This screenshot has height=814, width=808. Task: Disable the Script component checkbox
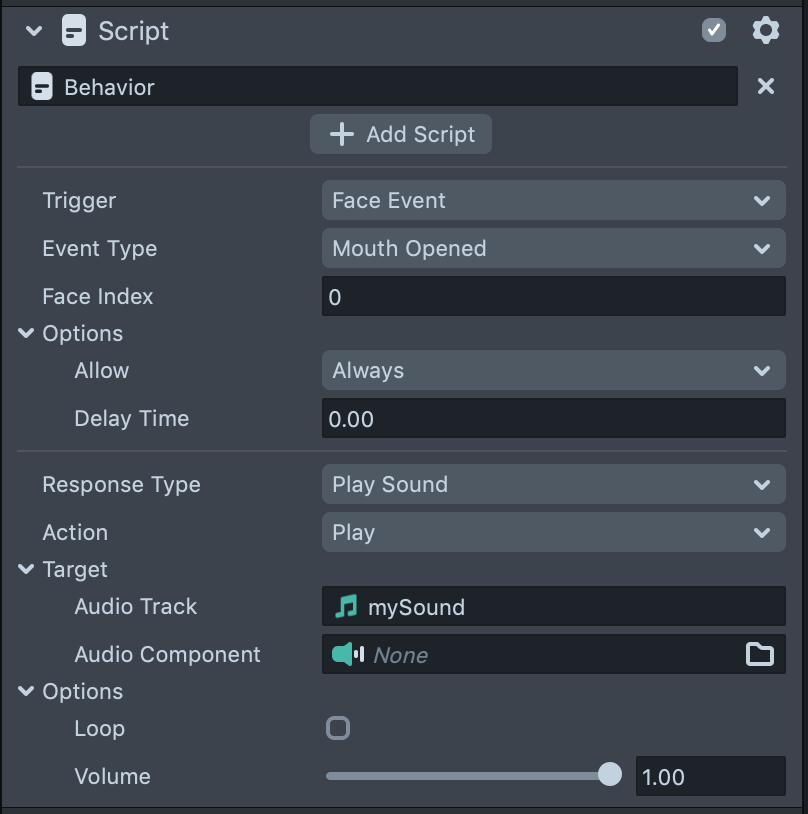pos(714,31)
